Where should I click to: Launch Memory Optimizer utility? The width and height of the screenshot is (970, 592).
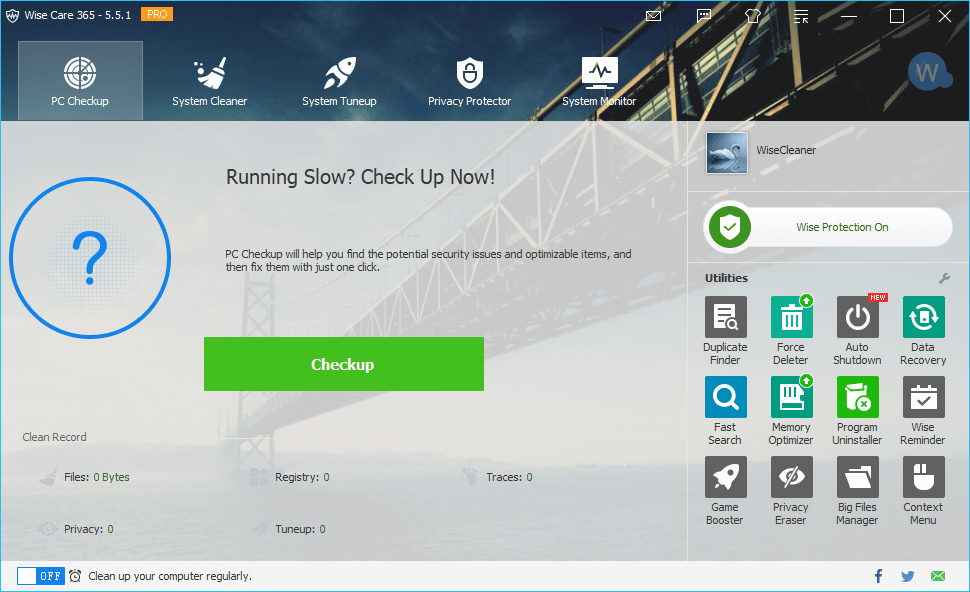tap(791, 411)
